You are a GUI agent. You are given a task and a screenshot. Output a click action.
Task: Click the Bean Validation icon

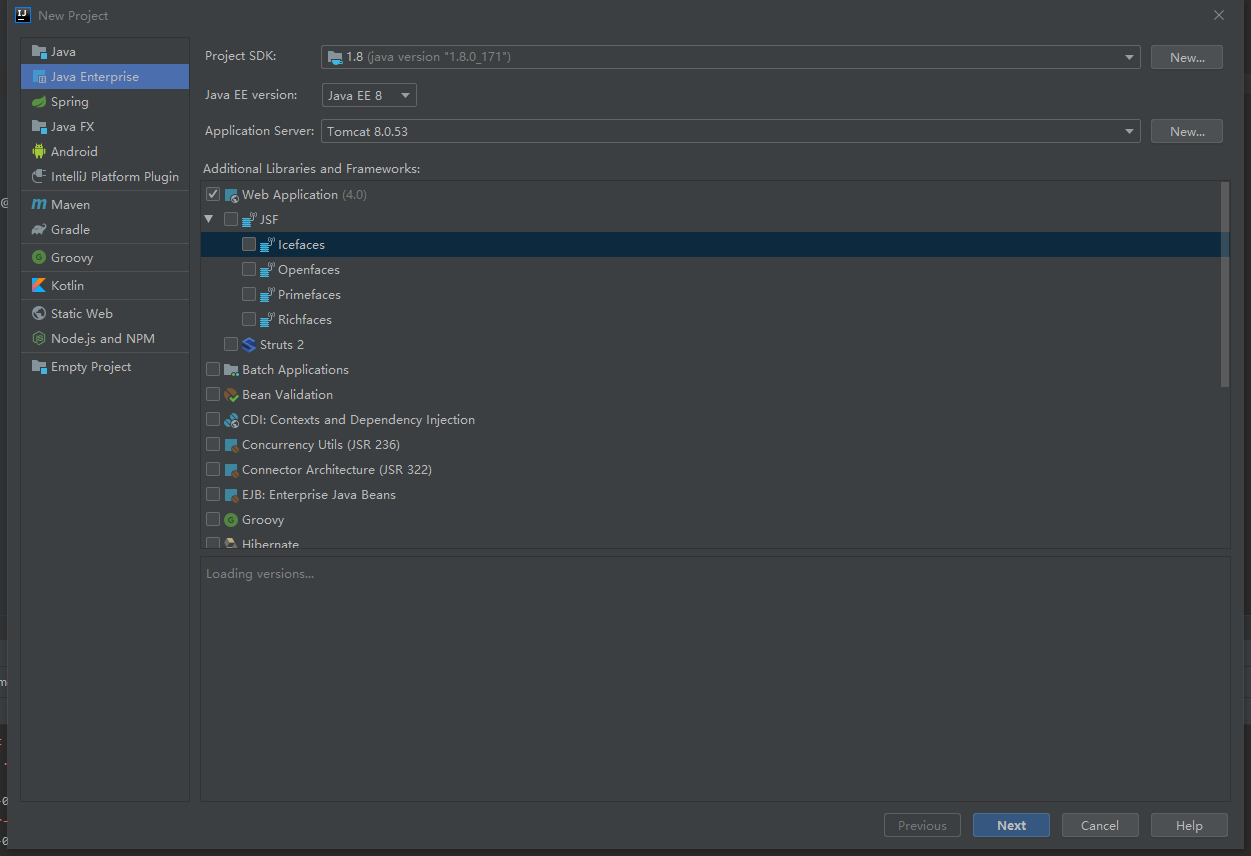coord(231,395)
